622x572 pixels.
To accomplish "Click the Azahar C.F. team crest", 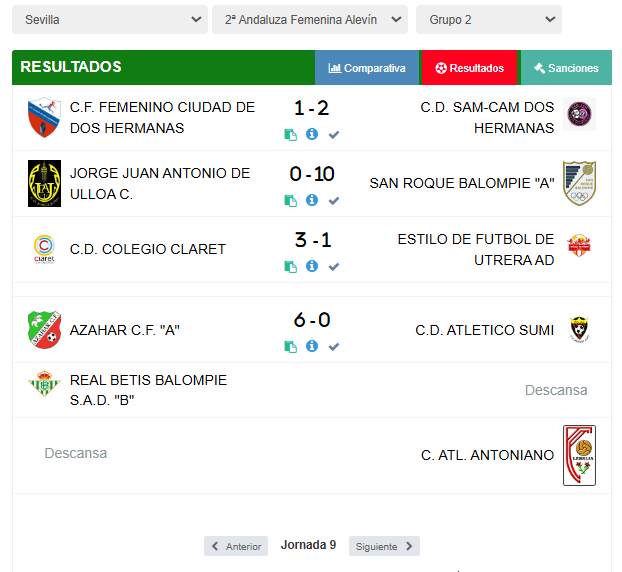I will pyautogui.click(x=44, y=330).
